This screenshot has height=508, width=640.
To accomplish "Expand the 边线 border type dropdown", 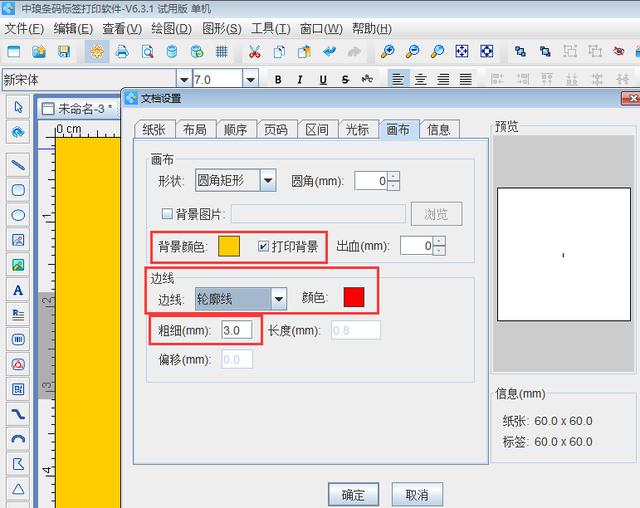I will [x=279, y=298].
